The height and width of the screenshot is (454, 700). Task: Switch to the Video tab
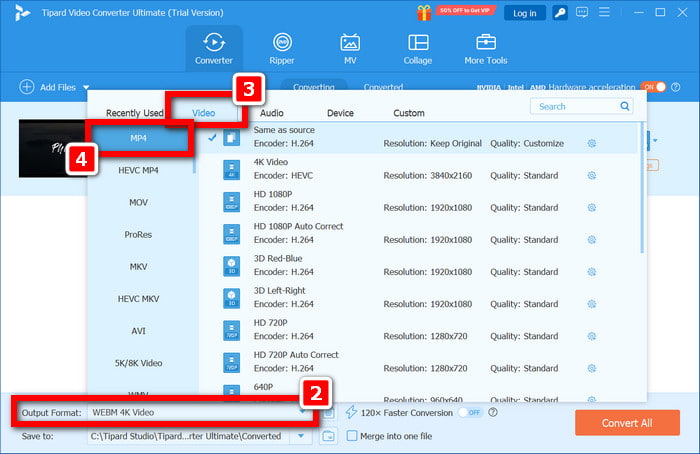click(204, 113)
